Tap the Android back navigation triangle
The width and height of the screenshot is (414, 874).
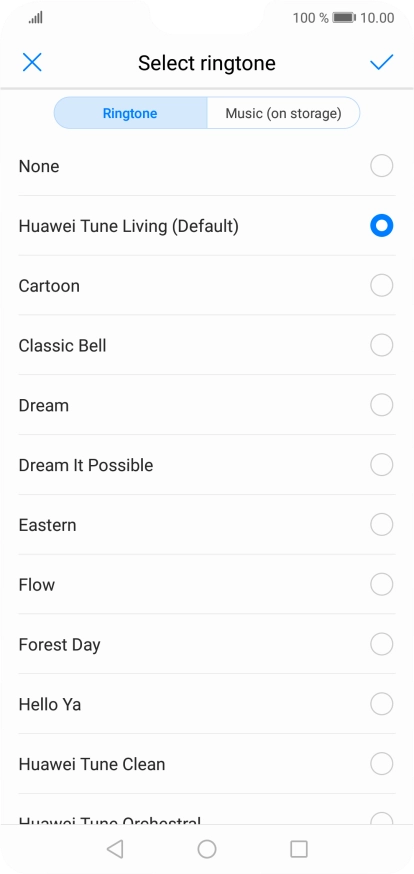coord(115,849)
